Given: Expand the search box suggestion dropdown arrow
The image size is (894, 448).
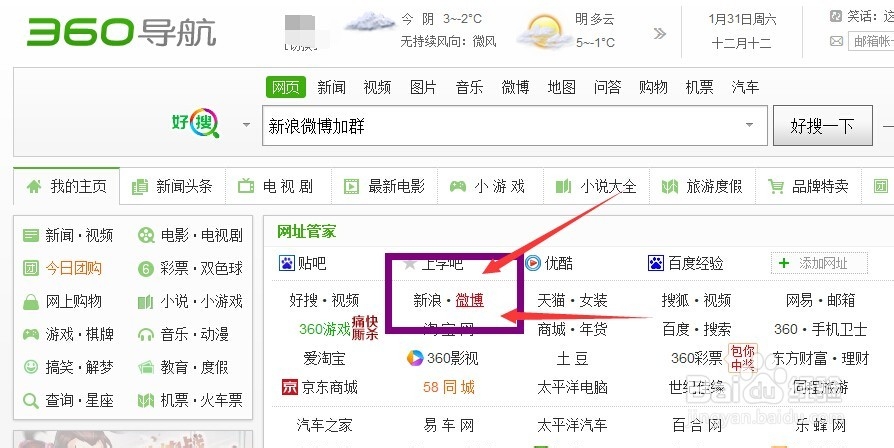Looking at the screenshot, I should pos(749,125).
